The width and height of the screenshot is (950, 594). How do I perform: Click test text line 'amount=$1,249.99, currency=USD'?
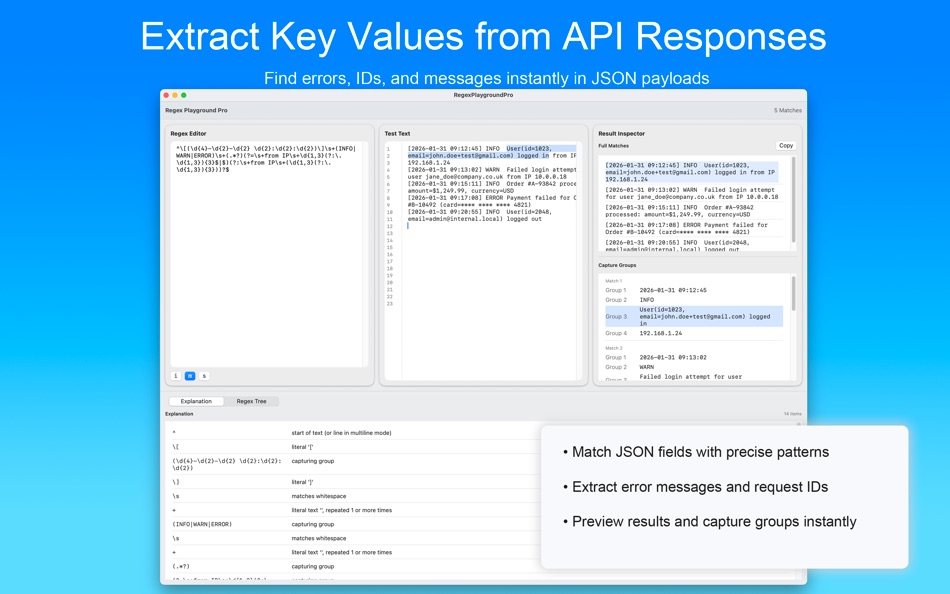point(460,191)
